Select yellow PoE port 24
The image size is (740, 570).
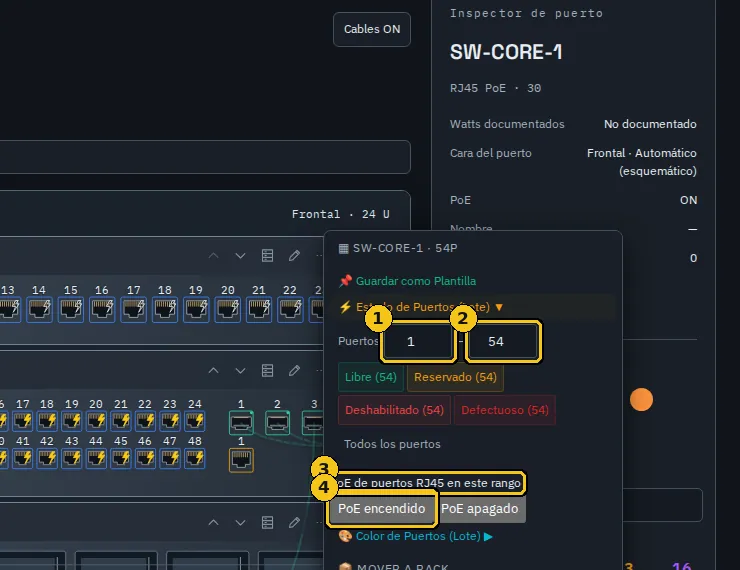pos(194,421)
